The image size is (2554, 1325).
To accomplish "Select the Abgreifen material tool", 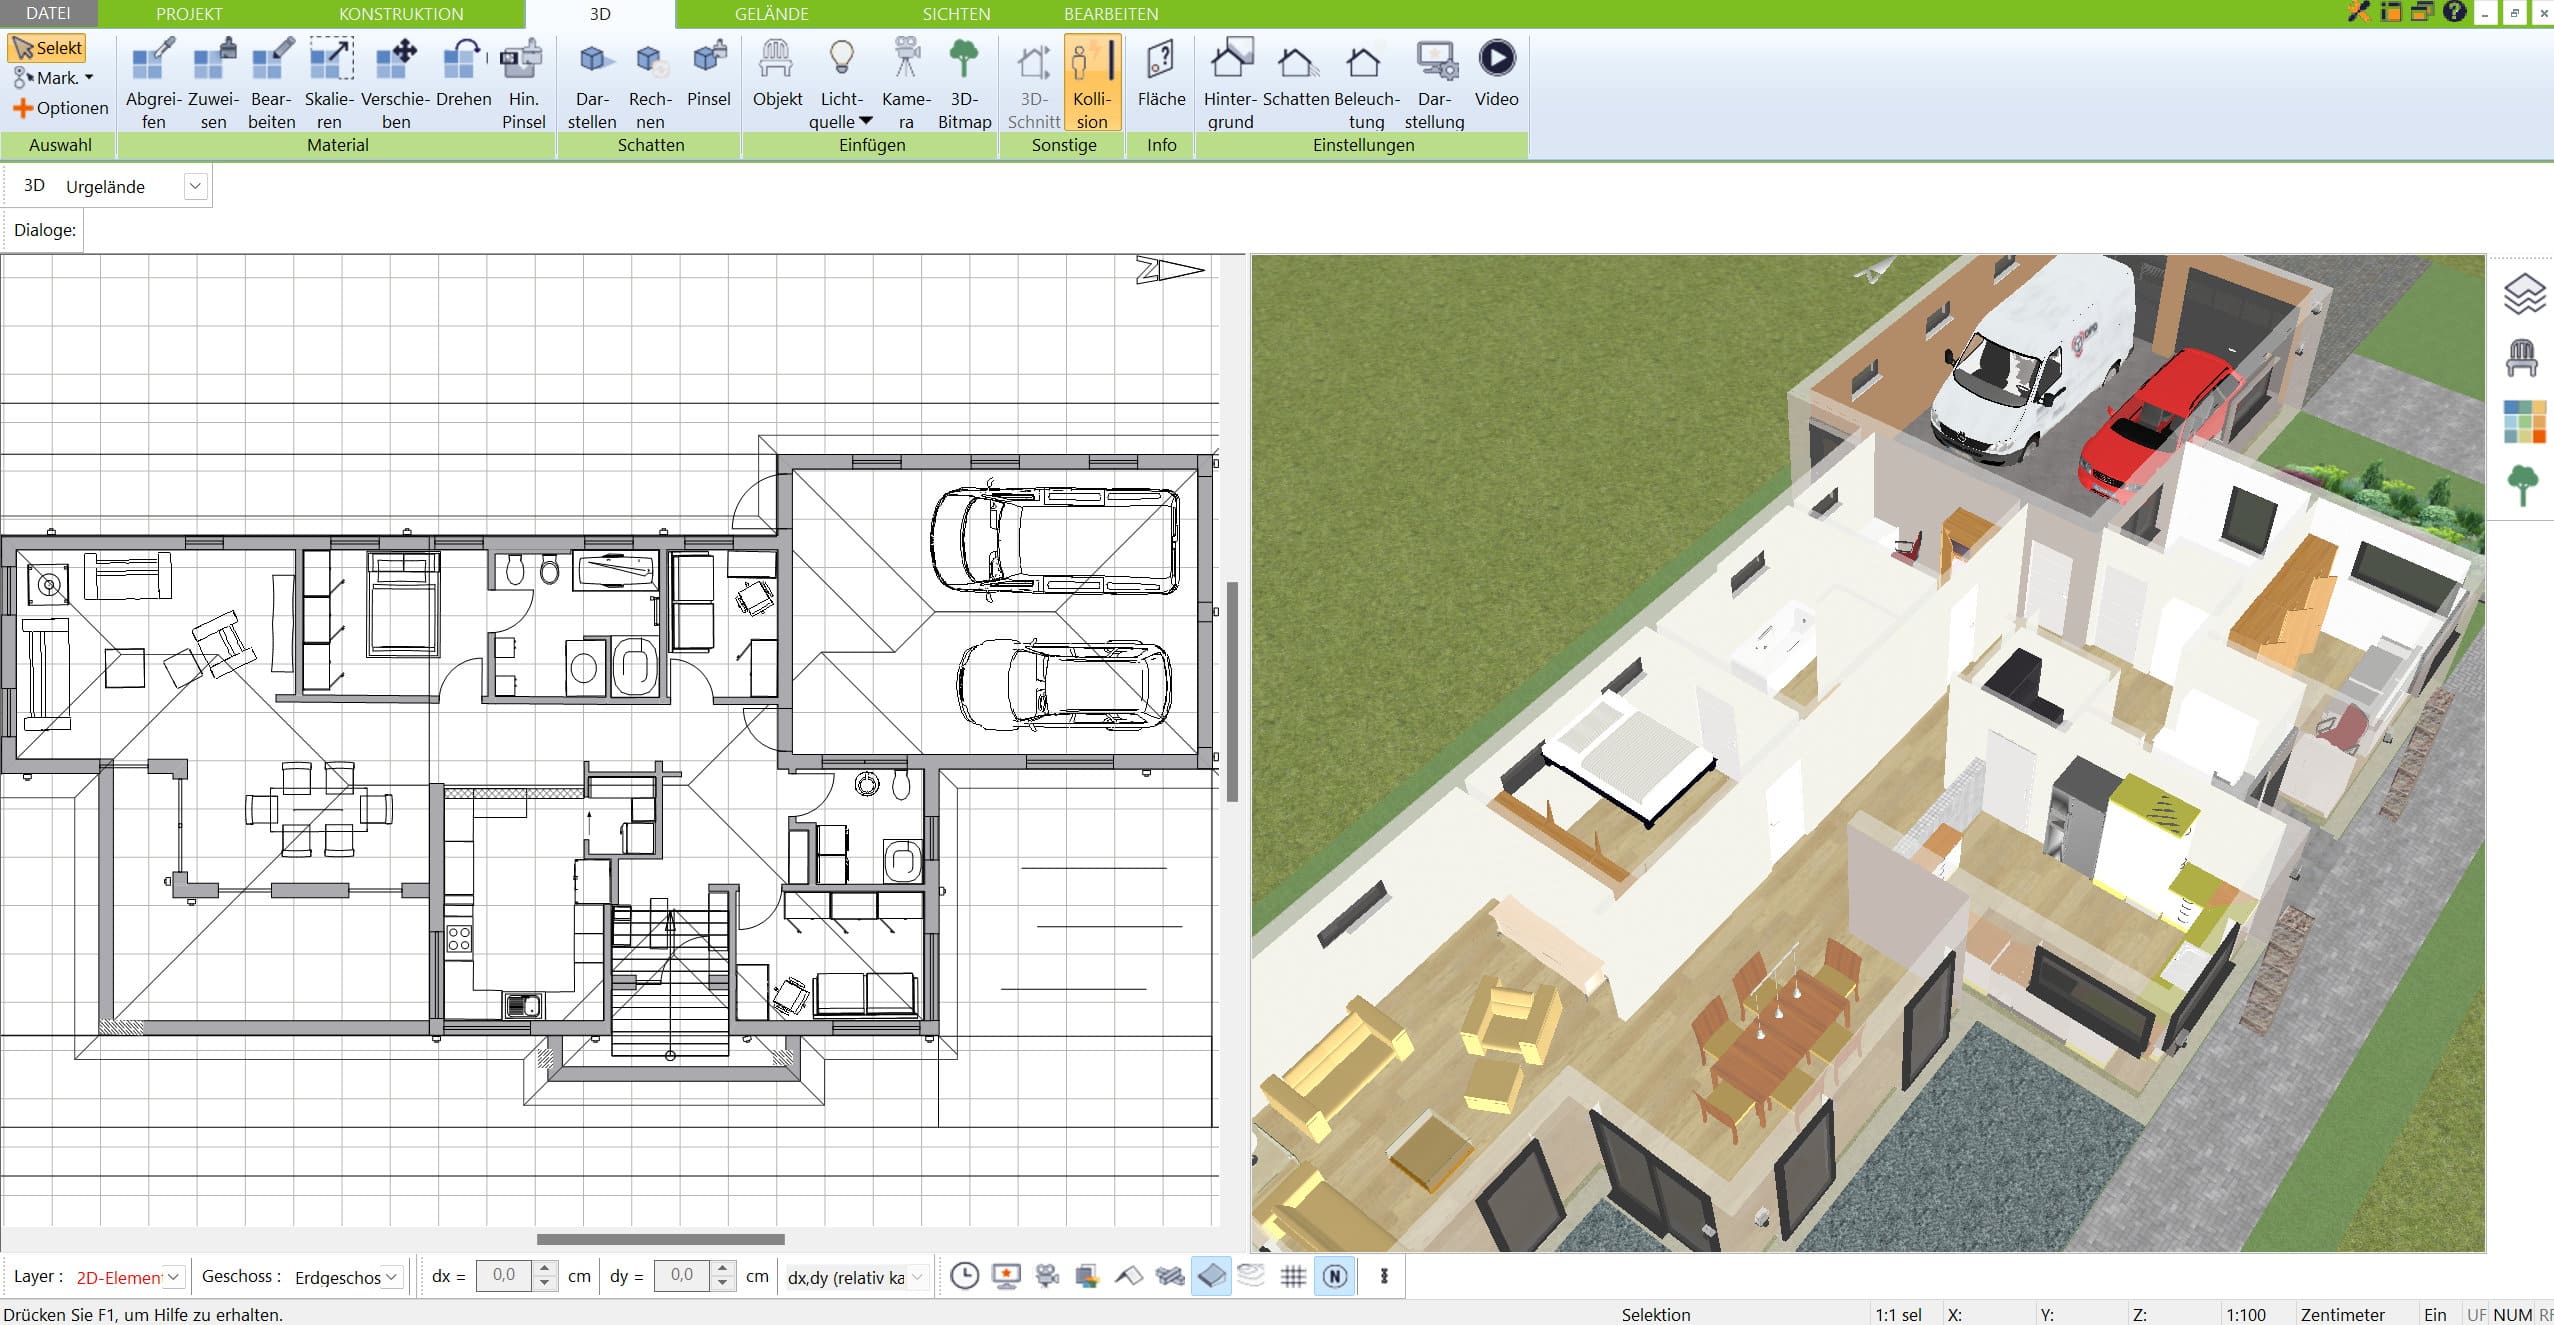I will (x=153, y=83).
